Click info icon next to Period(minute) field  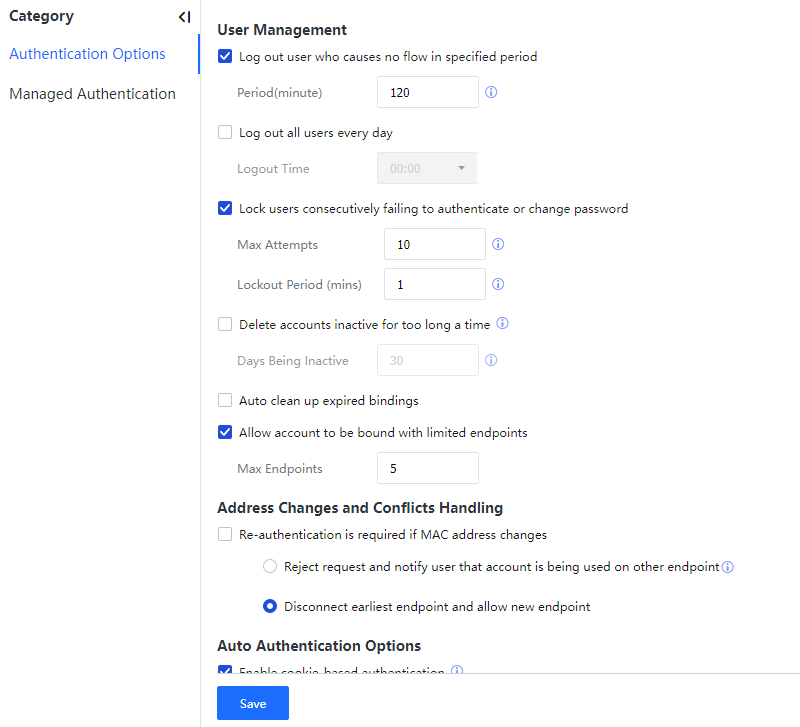491,93
